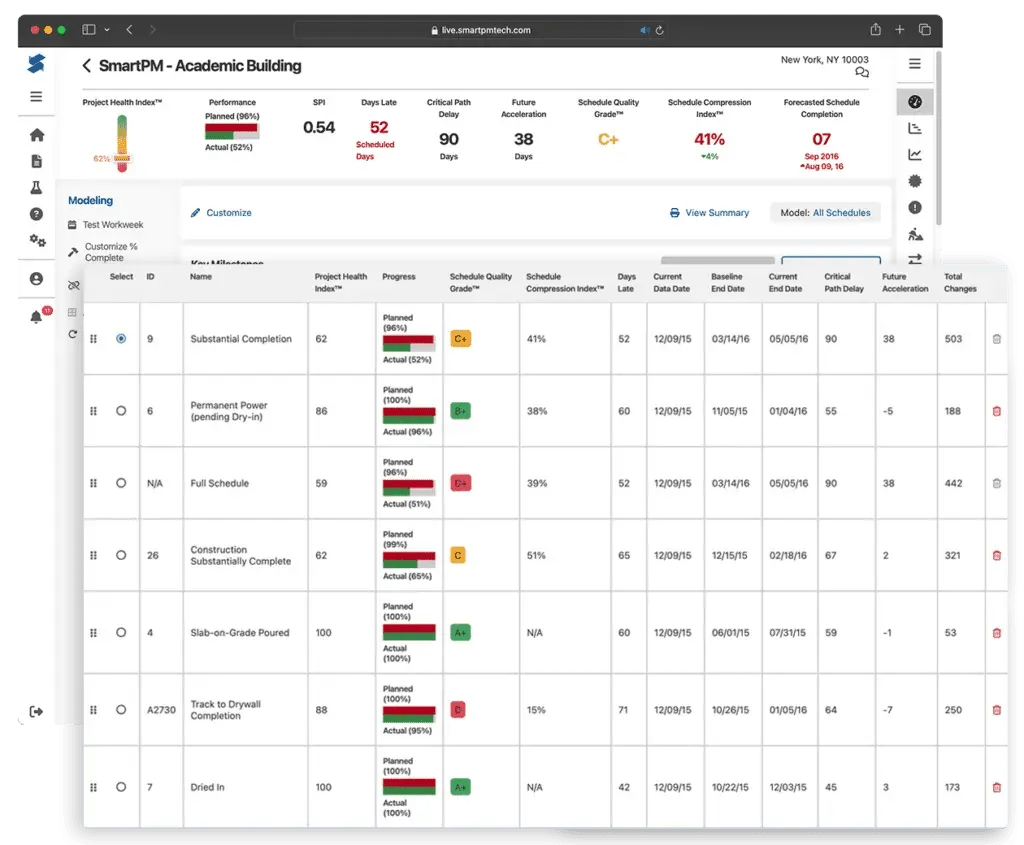Select the Full Schedule row radio button
The image size is (1024, 845).
[121, 483]
